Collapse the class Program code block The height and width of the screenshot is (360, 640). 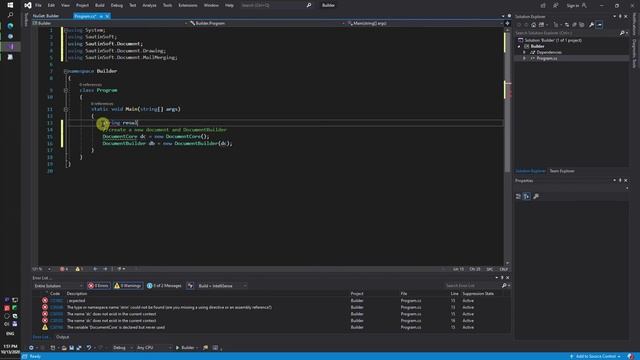65,90
